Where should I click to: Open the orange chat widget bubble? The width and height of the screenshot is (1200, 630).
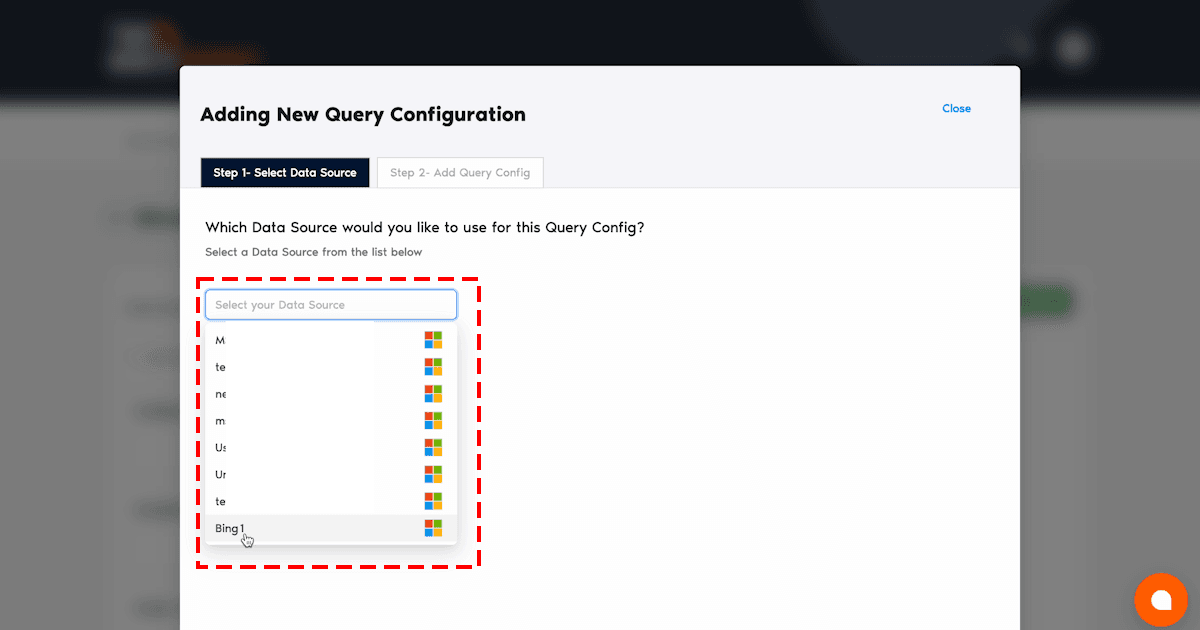1160,599
